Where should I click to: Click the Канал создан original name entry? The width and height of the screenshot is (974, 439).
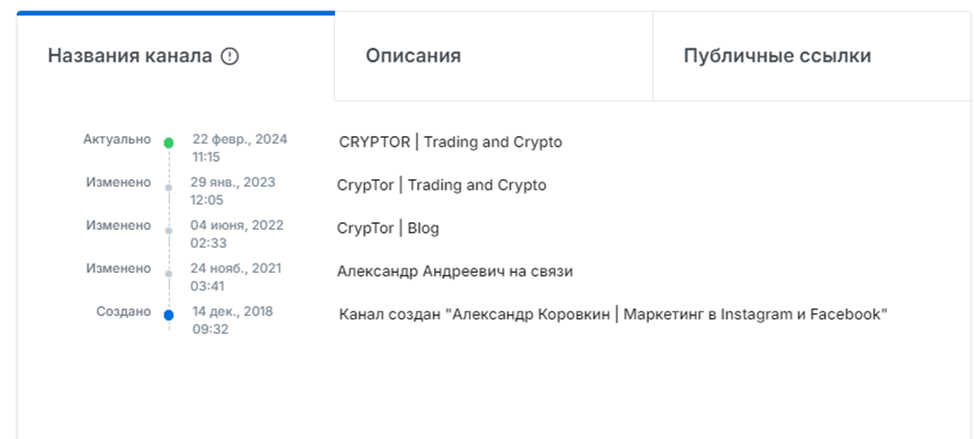point(613,315)
